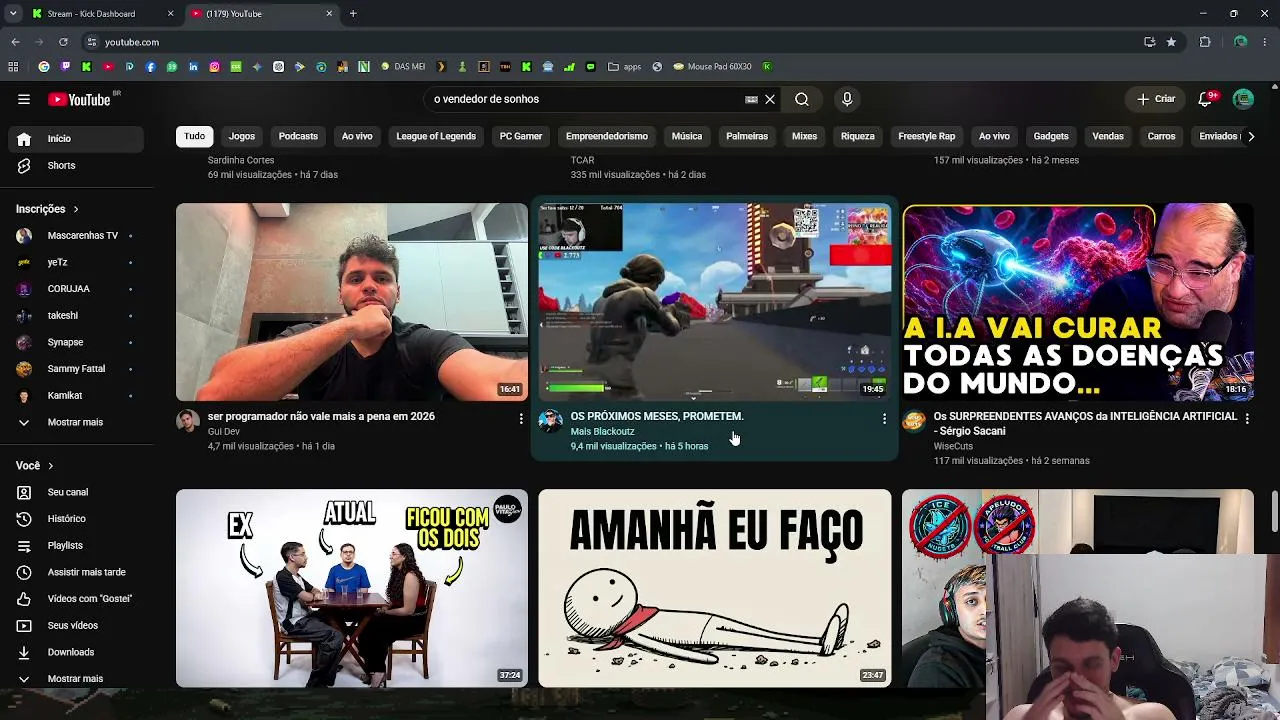
Task: Click the vertical page scrollbar thumb
Action: coord(1274,510)
